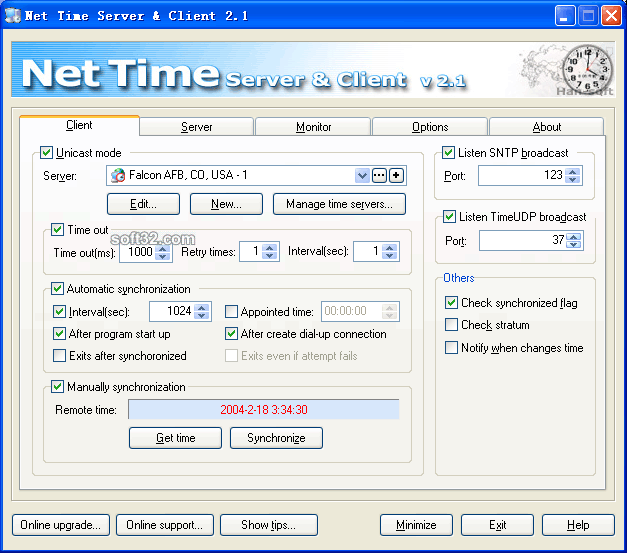Decrease the Time out(ms) value with down arrow
Image resolution: width=627 pixels, height=553 pixels.
coord(163,257)
